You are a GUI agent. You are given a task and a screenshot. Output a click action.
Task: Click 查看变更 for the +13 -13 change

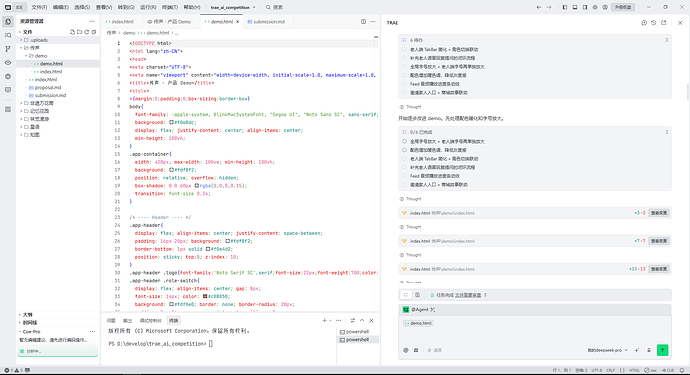(659, 269)
